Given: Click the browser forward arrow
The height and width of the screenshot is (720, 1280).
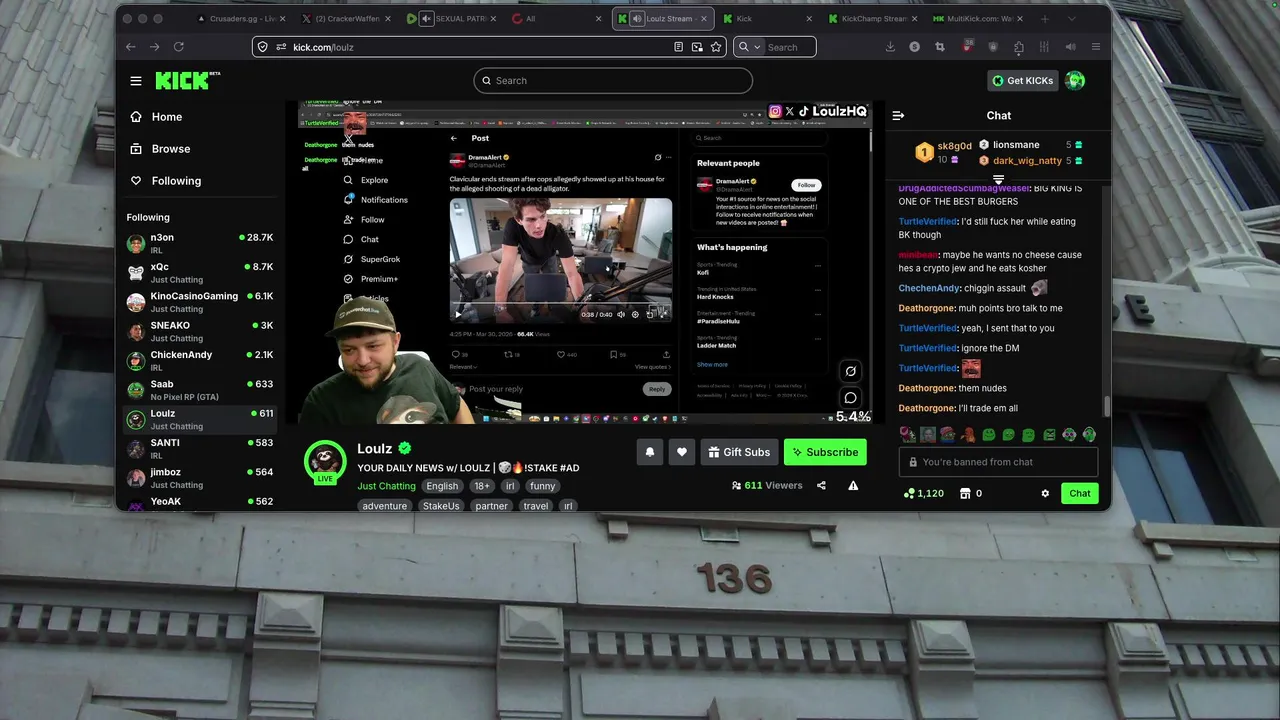Looking at the screenshot, I should (154, 47).
